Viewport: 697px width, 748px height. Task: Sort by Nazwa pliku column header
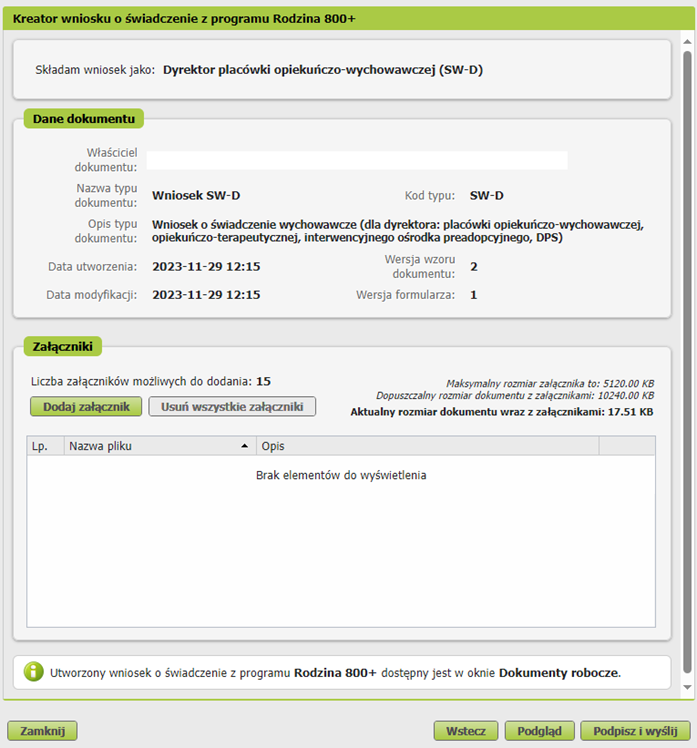pyautogui.click(x=160, y=446)
